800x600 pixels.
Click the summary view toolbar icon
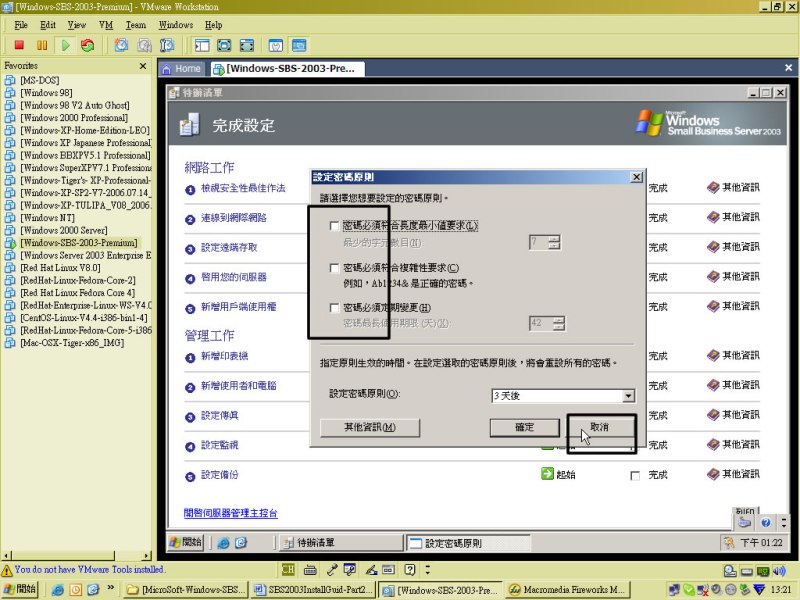click(x=276, y=45)
